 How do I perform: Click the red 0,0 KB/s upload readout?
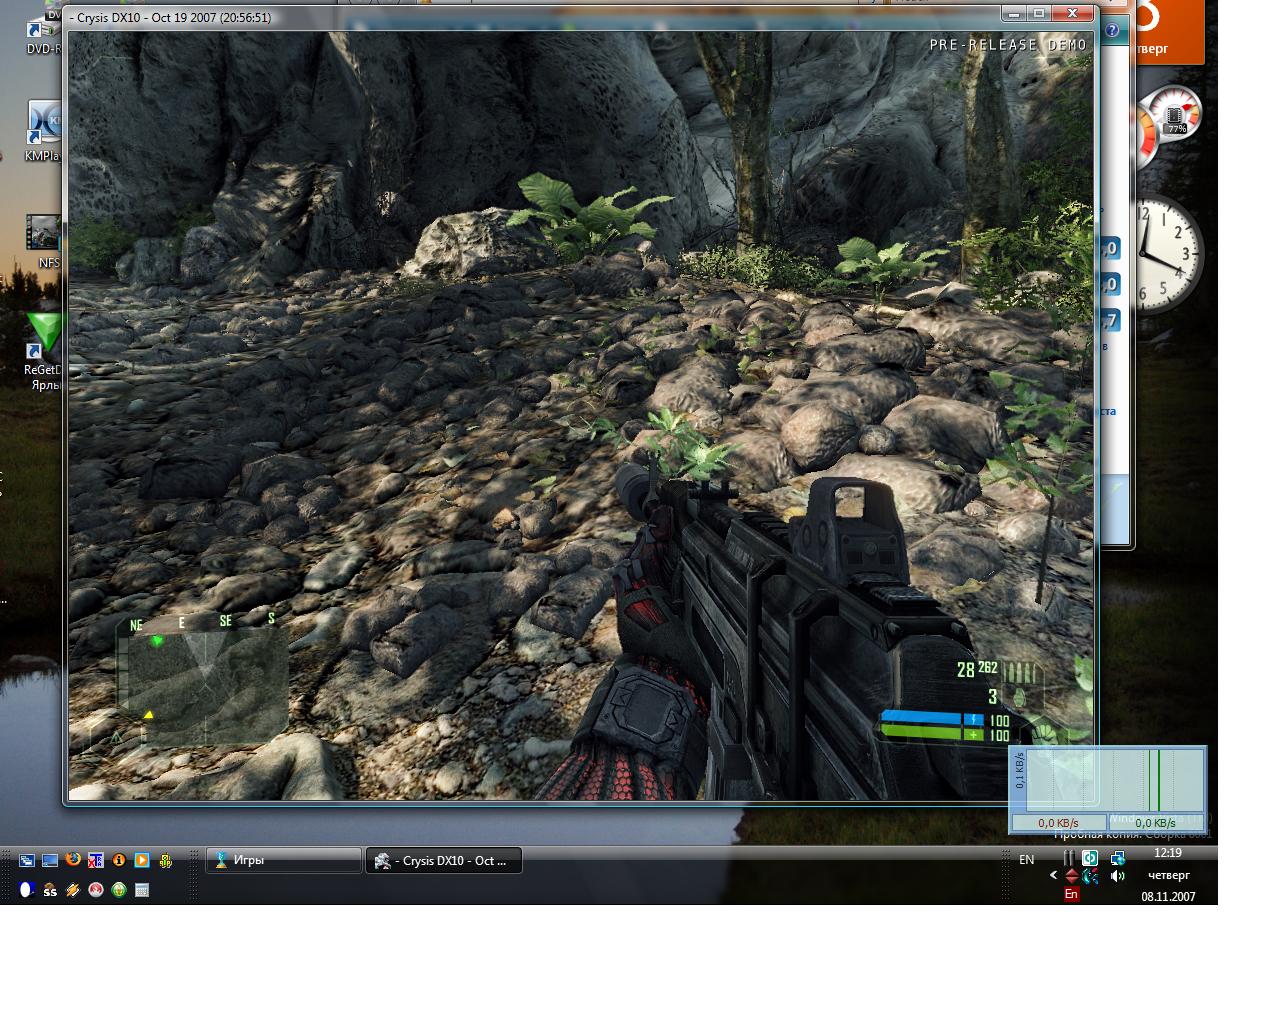tap(1058, 823)
